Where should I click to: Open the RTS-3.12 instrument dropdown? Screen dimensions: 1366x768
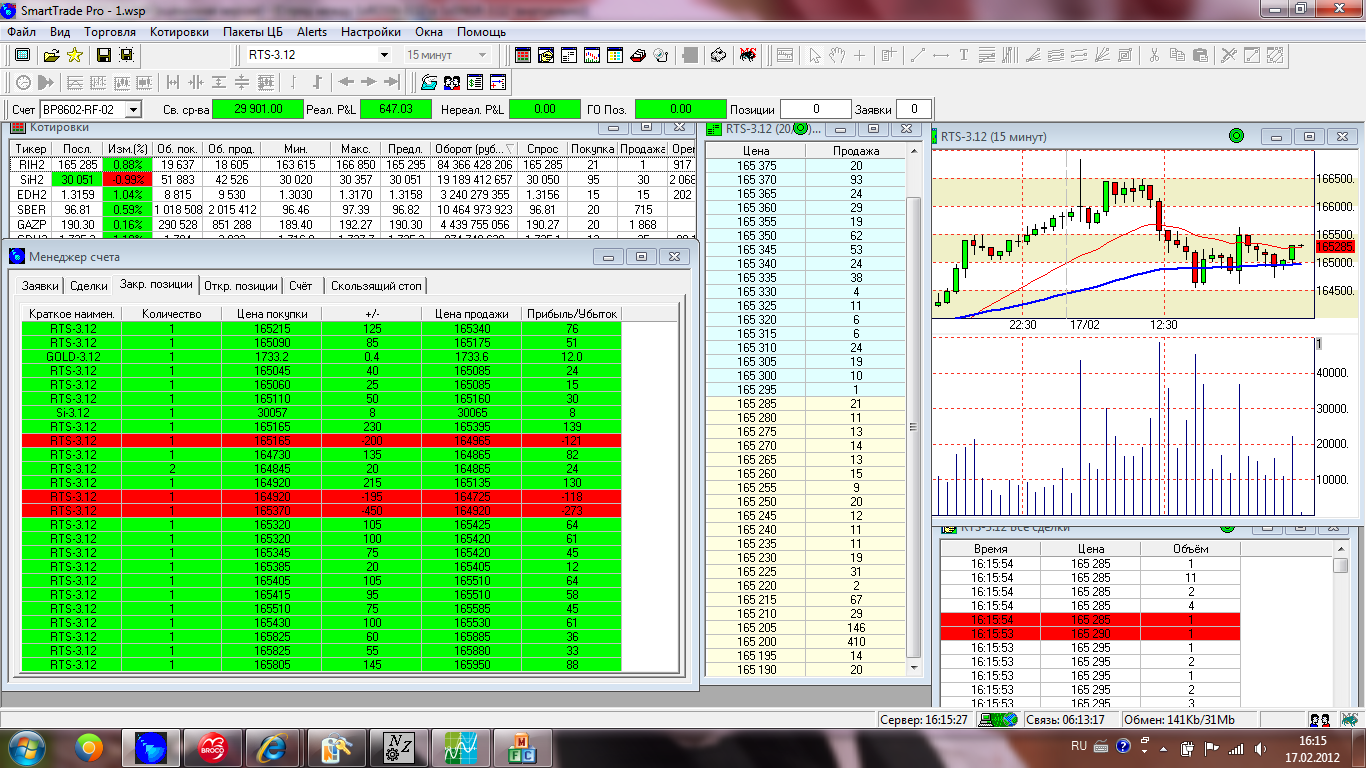pos(383,55)
